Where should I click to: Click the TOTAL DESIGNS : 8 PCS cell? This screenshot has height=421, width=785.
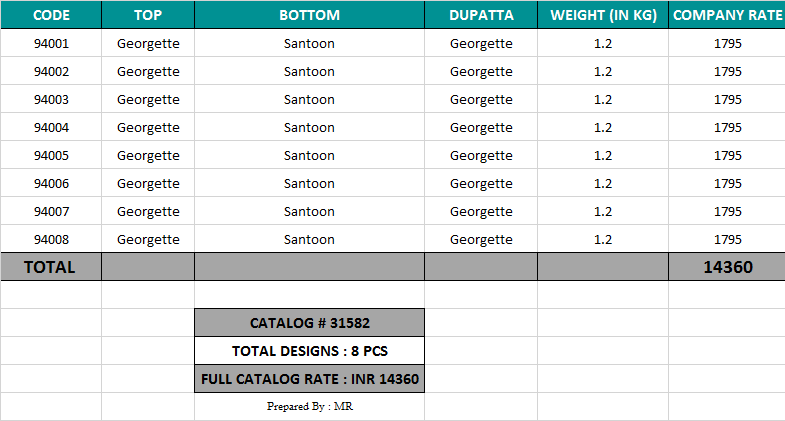[309, 351]
